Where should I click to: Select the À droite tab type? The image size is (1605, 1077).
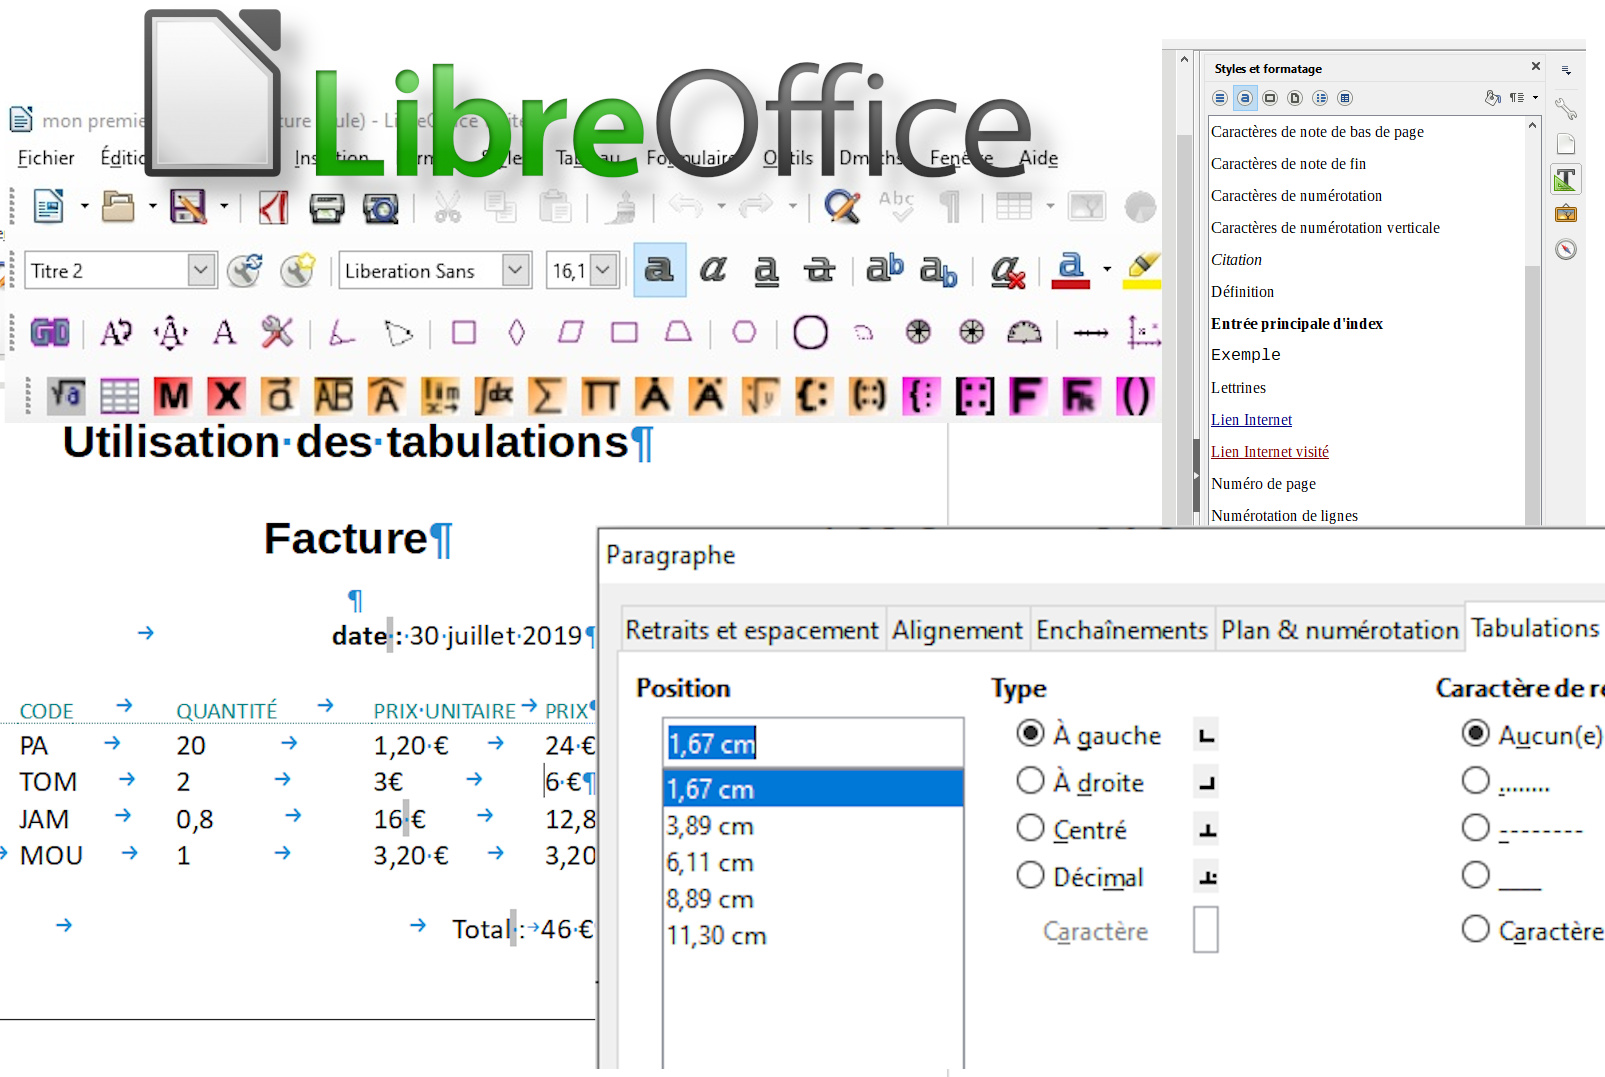(x=1080, y=782)
